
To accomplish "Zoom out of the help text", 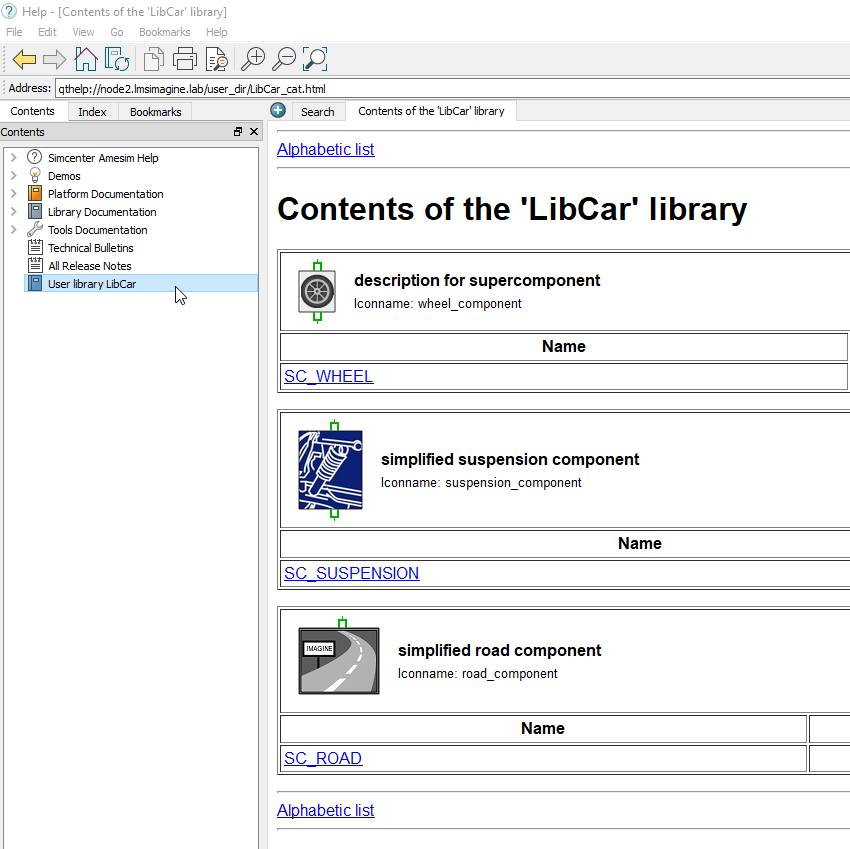I will click(283, 59).
